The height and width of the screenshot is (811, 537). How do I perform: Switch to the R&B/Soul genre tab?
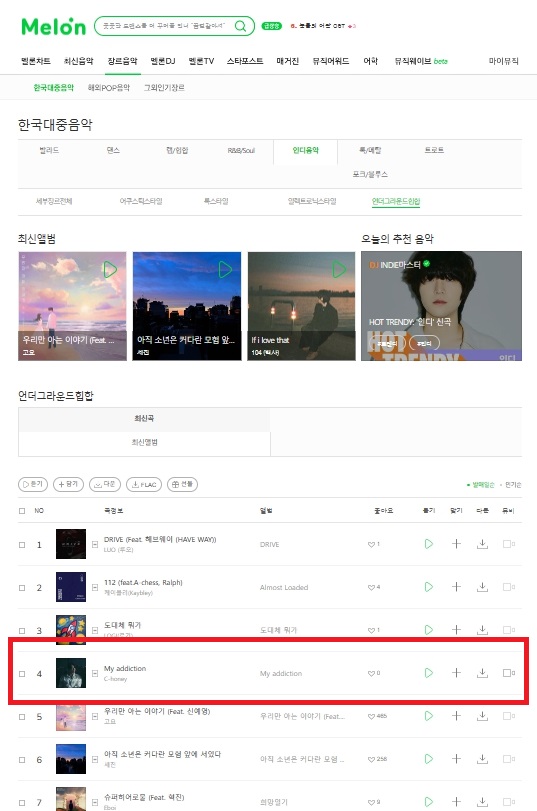point(241,151)
